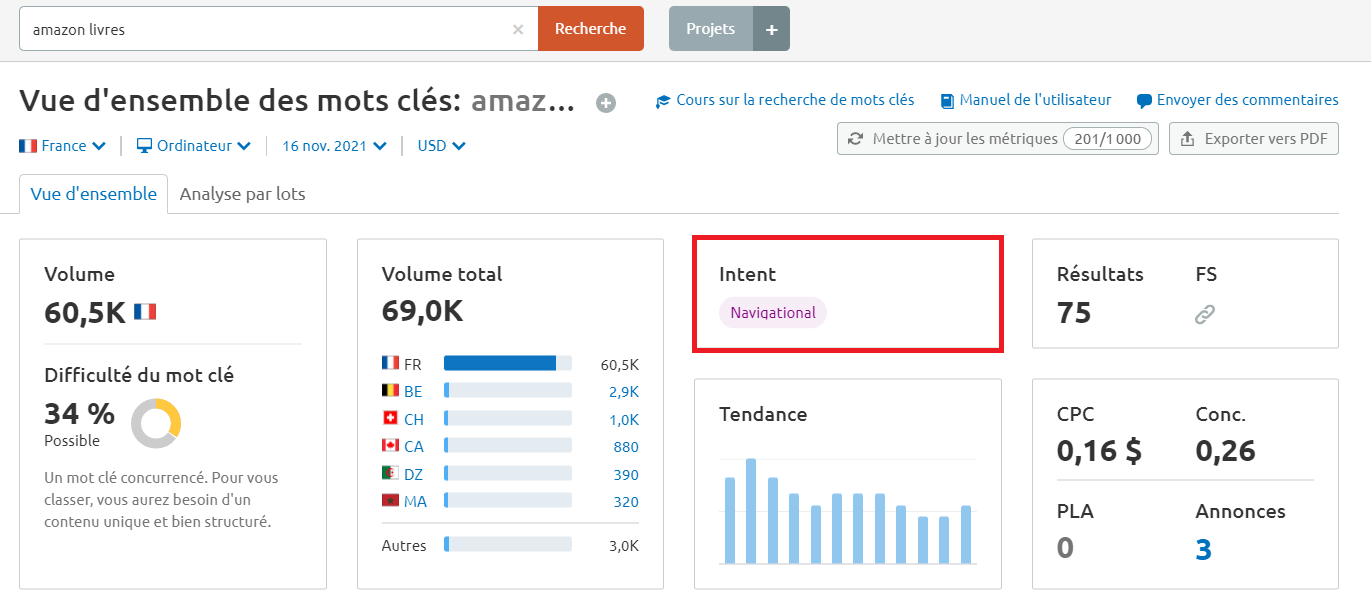The height and width of the screenshot is (602, 1371).
Task: Click the graduation cap icon for keyword research course
Action: point(661,100)
